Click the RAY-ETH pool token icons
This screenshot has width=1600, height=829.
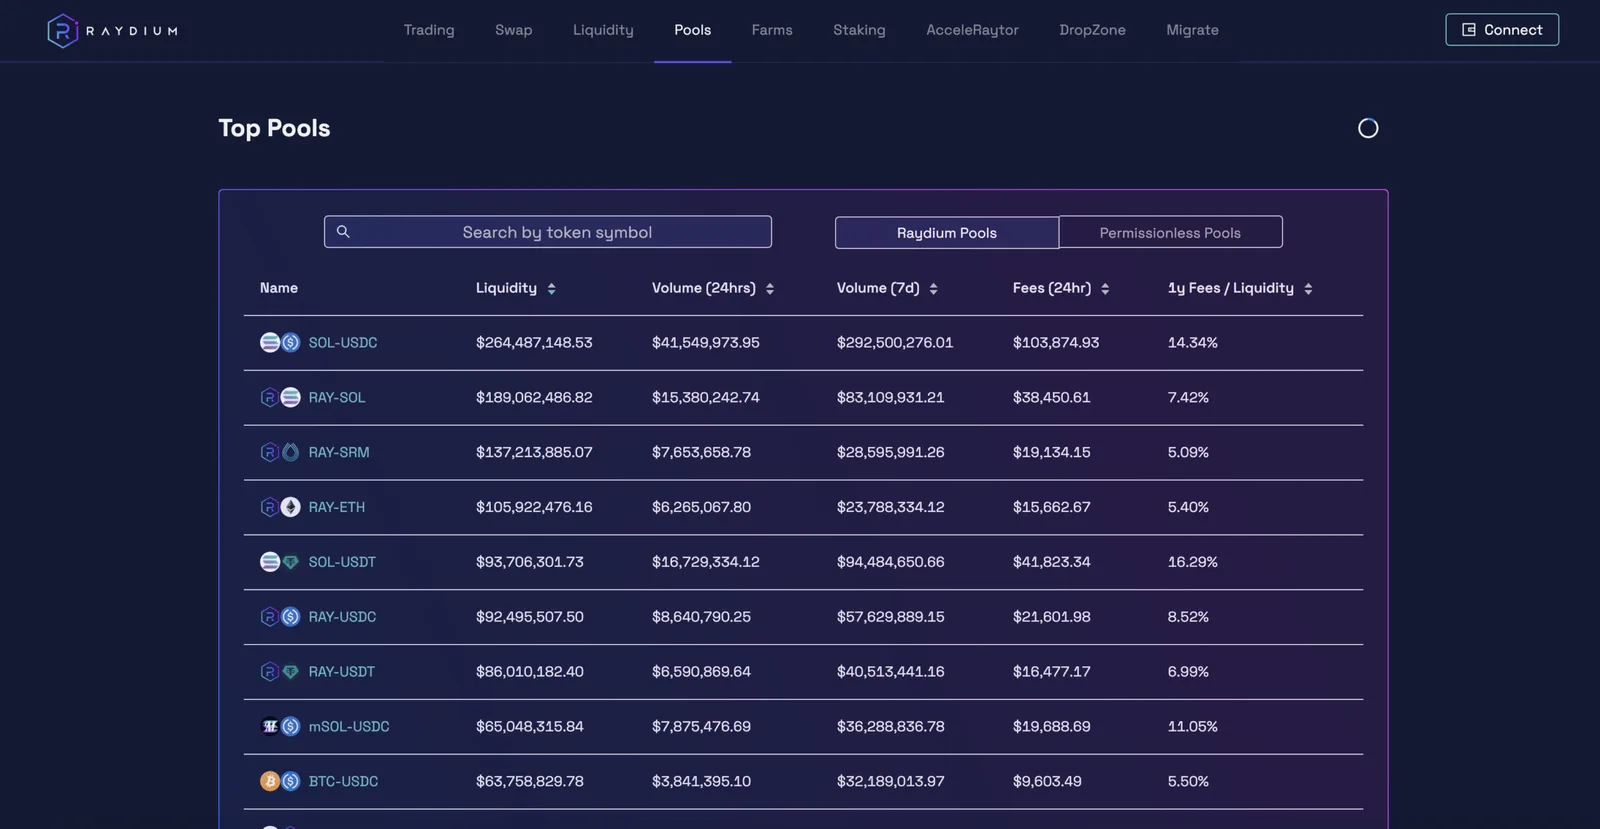[x=280, y=508]
